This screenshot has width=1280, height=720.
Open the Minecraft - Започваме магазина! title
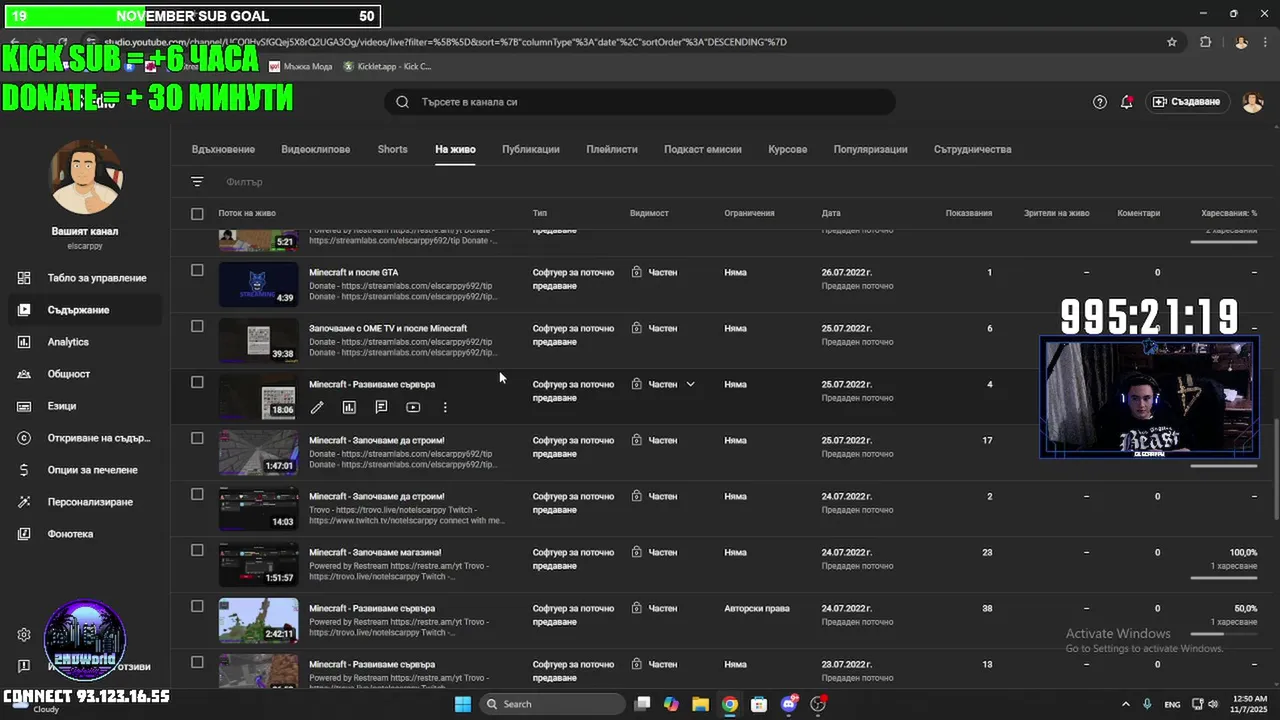(x=375, y=552)
